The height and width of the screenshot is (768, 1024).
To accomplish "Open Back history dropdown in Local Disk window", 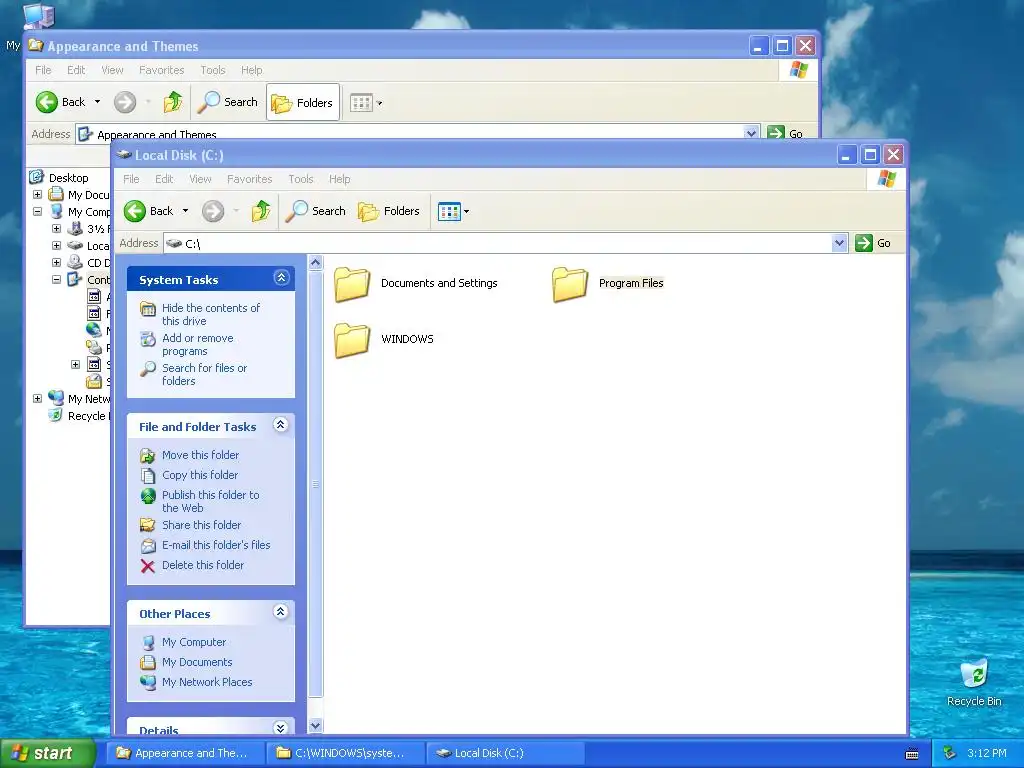I will [x=185, y=211].
